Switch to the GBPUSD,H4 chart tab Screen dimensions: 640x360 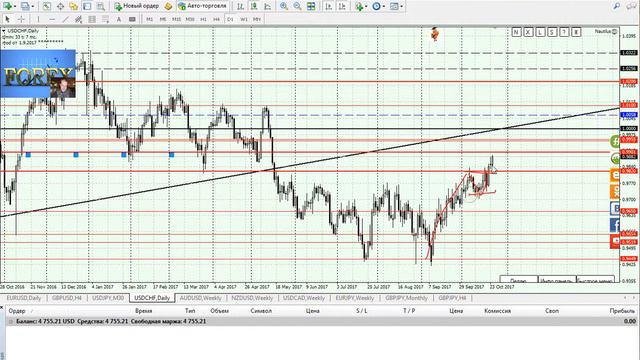[67, 298]
